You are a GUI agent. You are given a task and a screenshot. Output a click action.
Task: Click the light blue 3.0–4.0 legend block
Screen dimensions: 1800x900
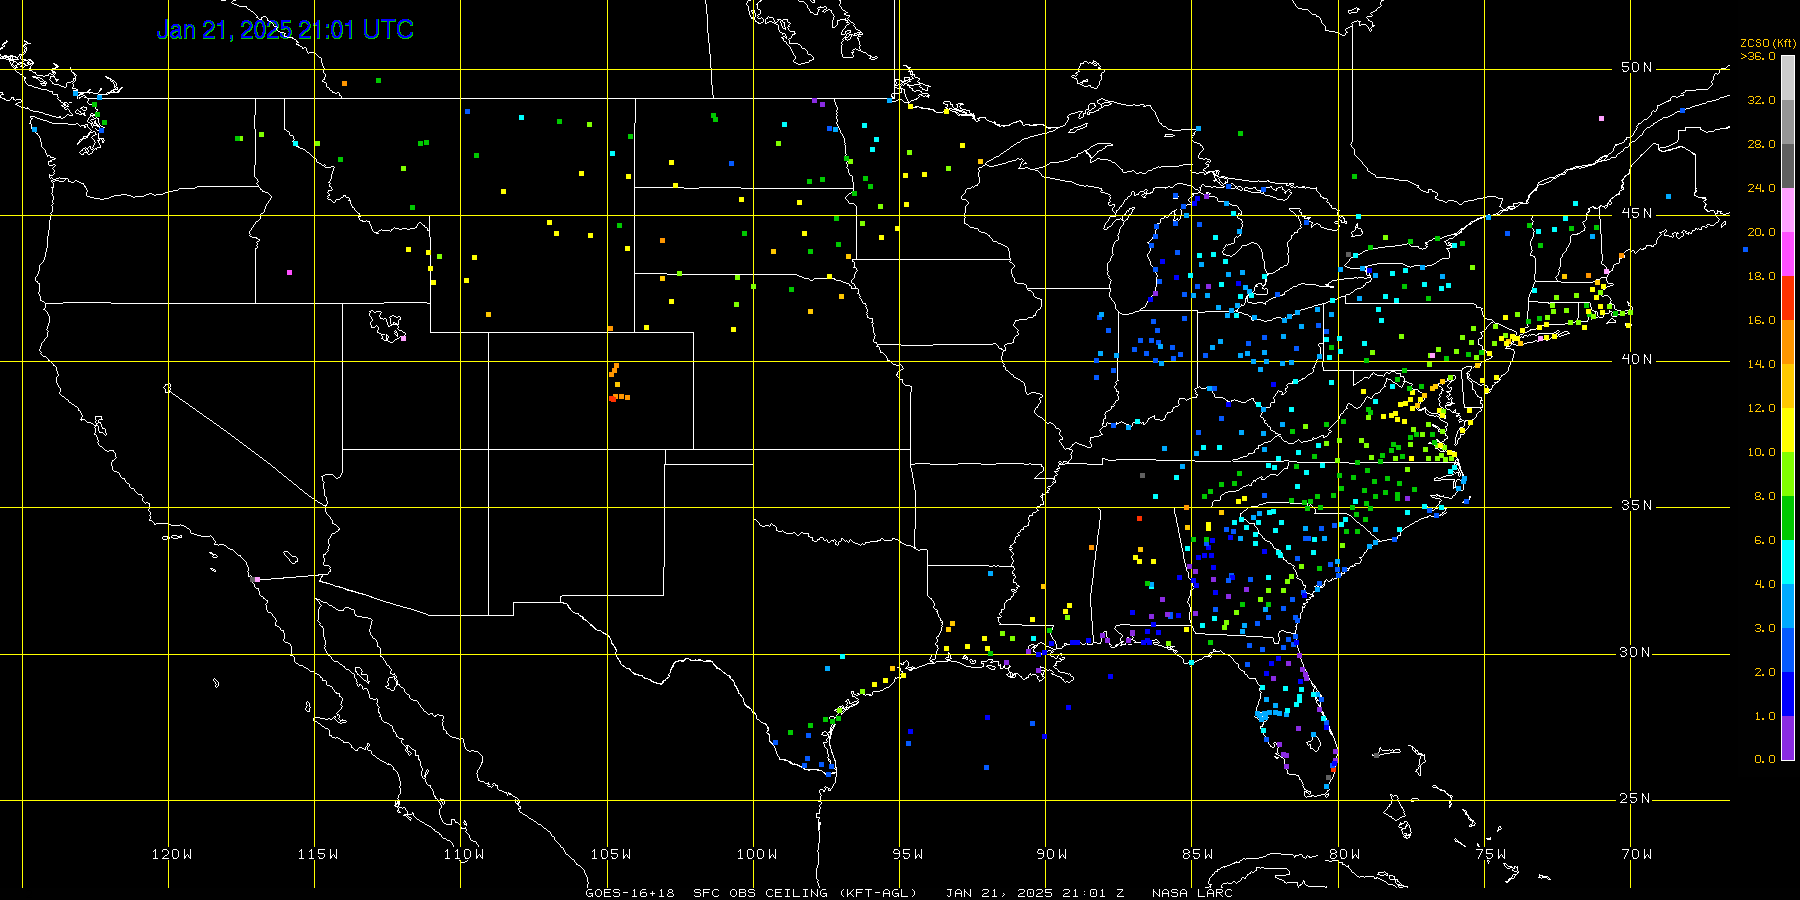tap(1788, 606)
